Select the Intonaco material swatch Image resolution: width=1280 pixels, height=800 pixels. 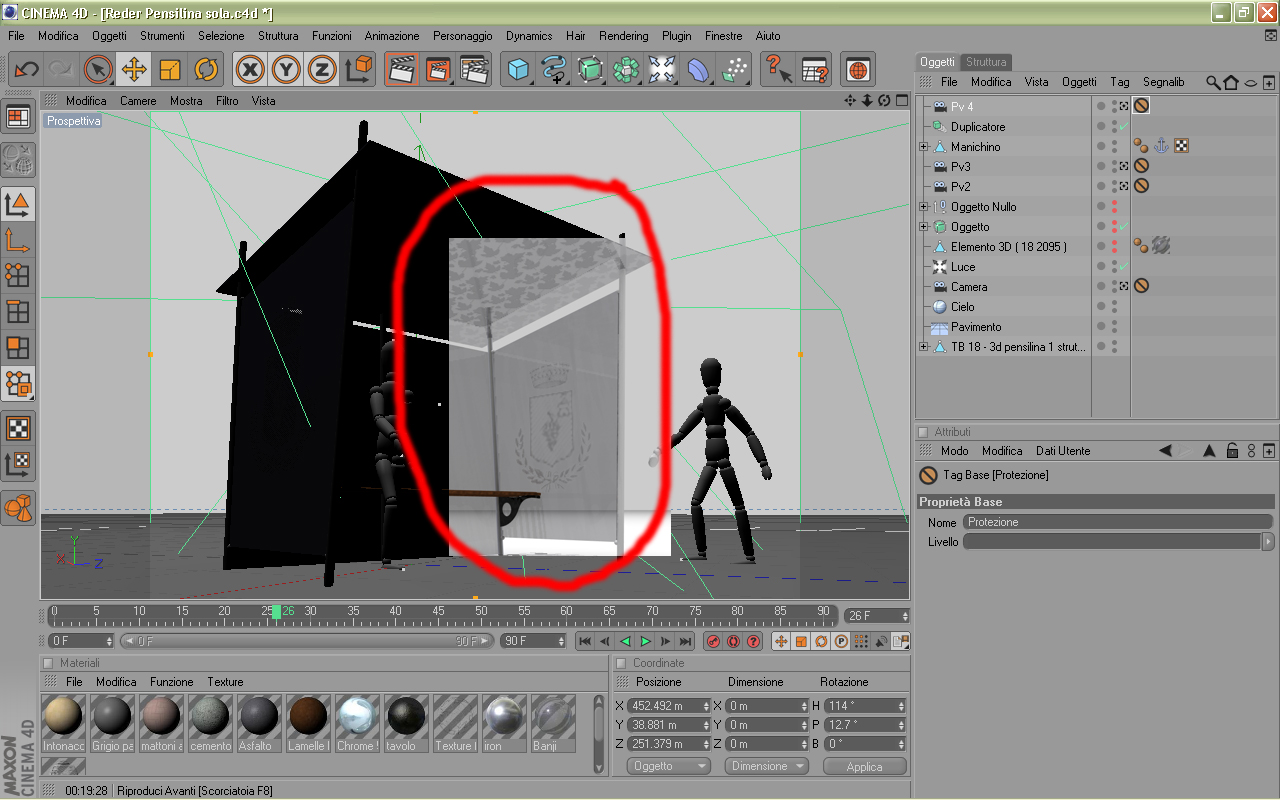pos(64,724)
